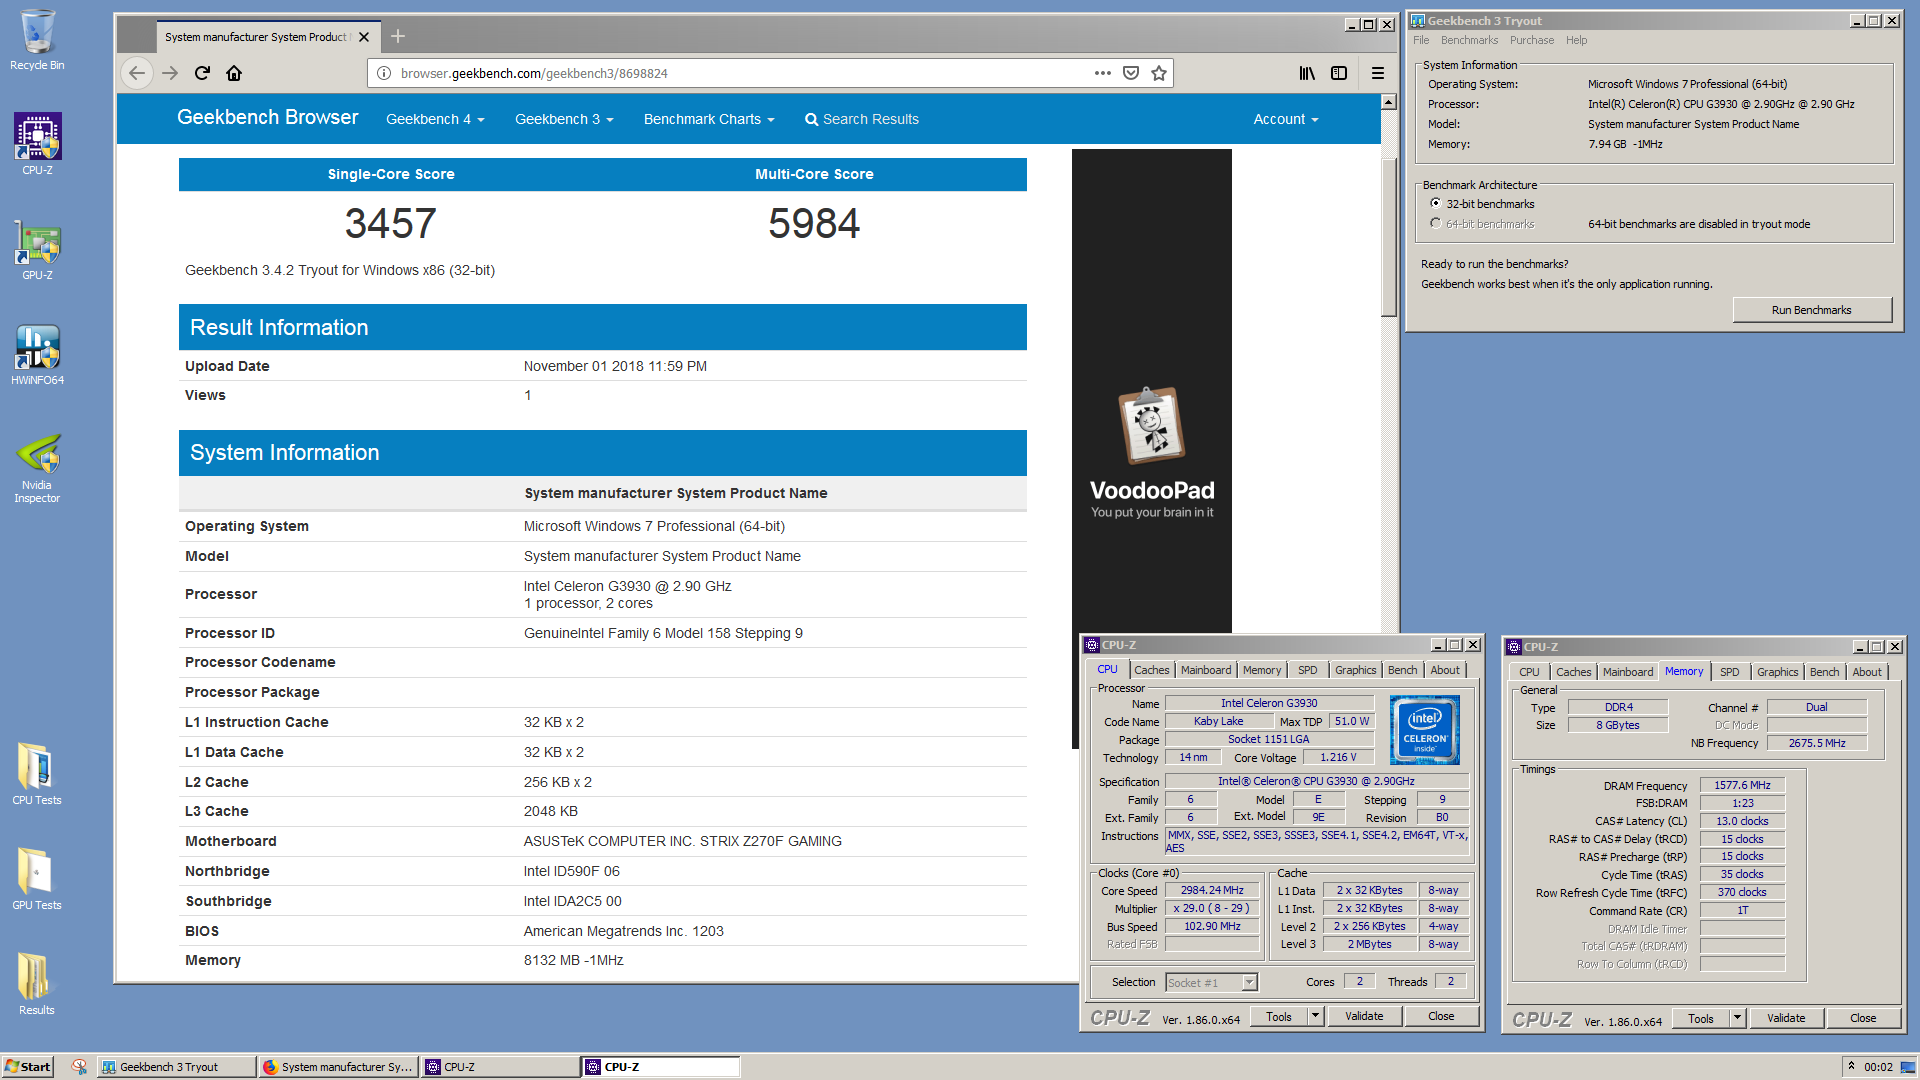Open HWiNFO64 desktop shortcut

point(37,354)
